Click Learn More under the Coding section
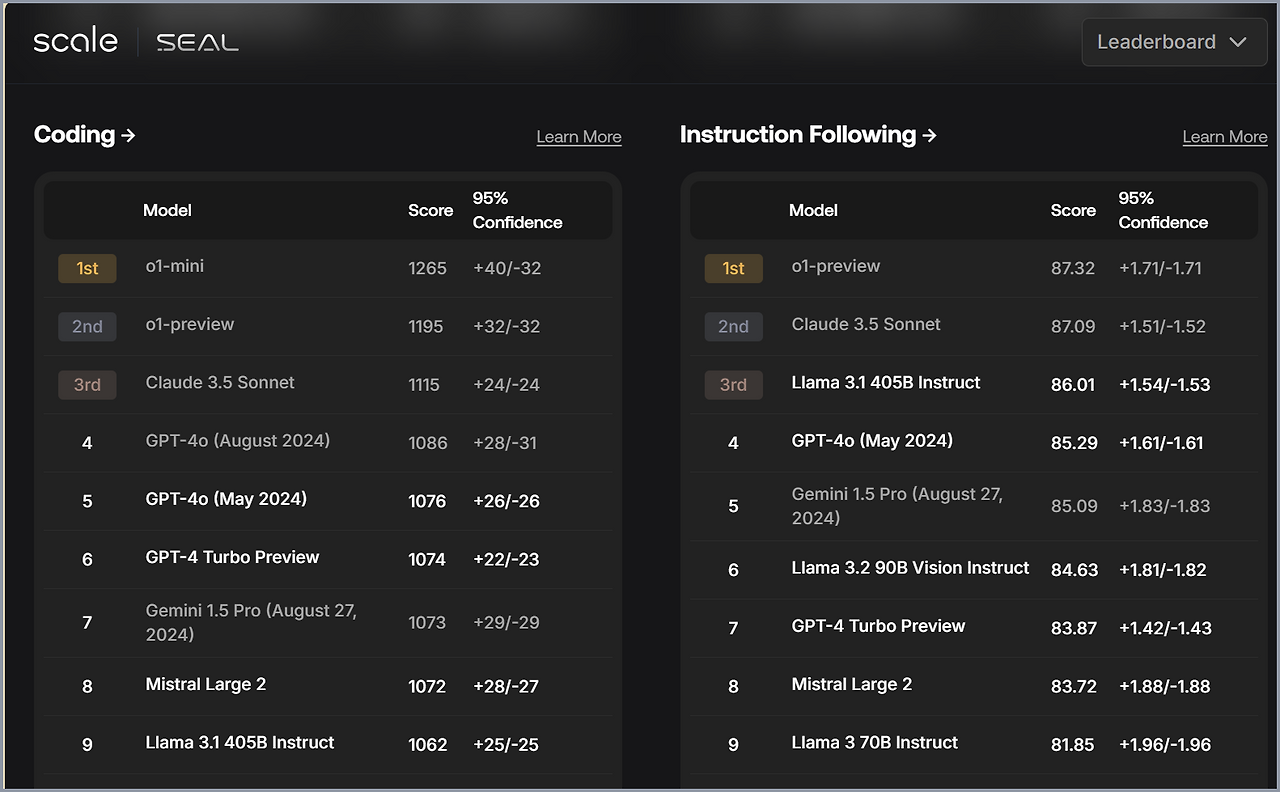Image resolution: width=1280 pixels, height=792 pixels. [x=579, y=137]
